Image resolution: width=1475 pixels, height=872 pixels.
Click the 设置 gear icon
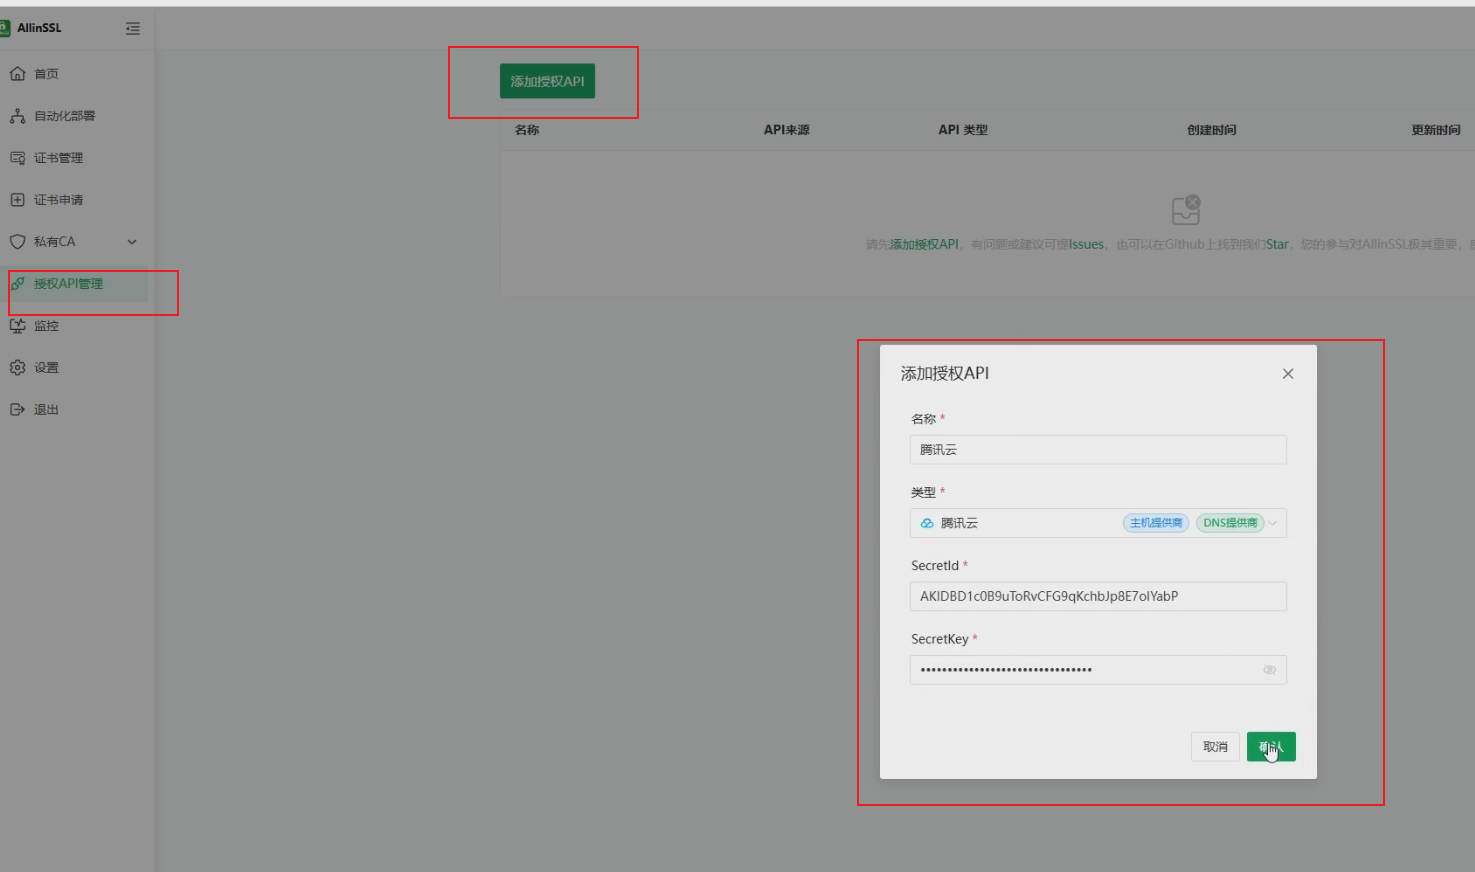(x=17, y=368)
